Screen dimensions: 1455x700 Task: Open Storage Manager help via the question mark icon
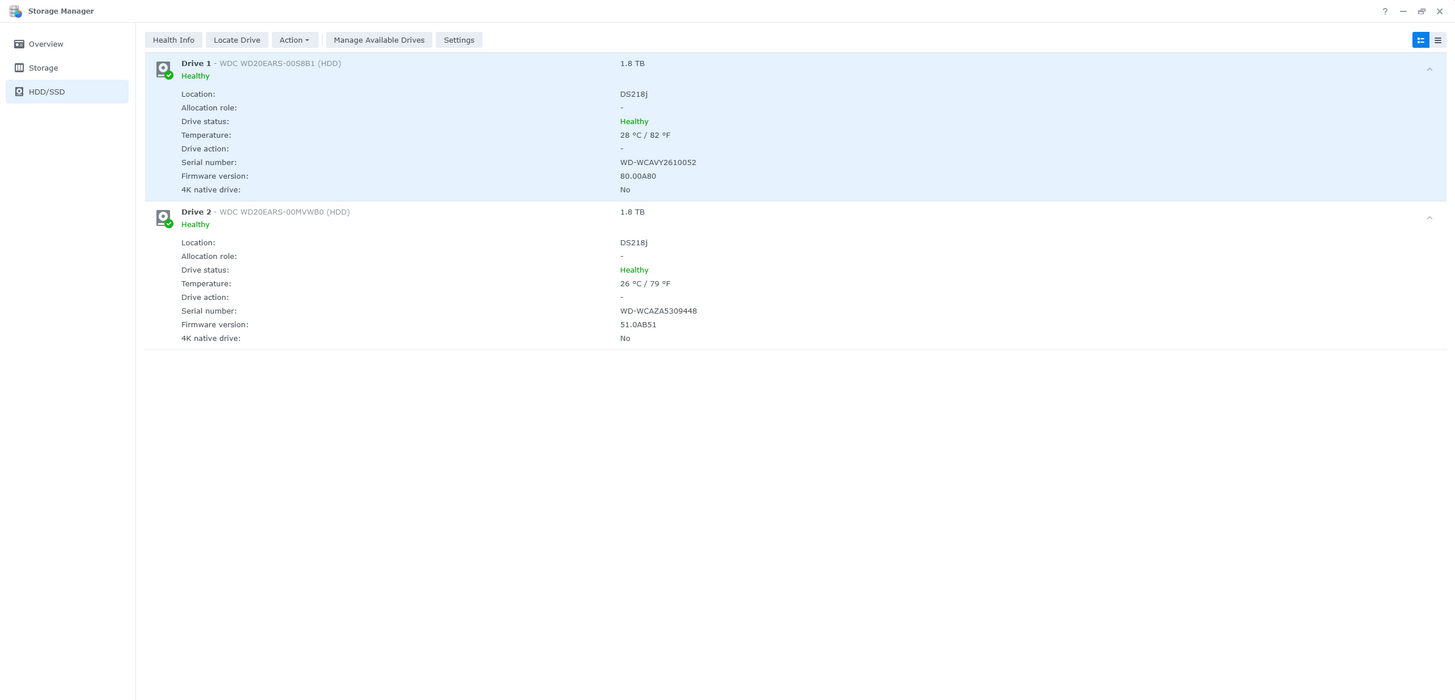(1384, 11)
